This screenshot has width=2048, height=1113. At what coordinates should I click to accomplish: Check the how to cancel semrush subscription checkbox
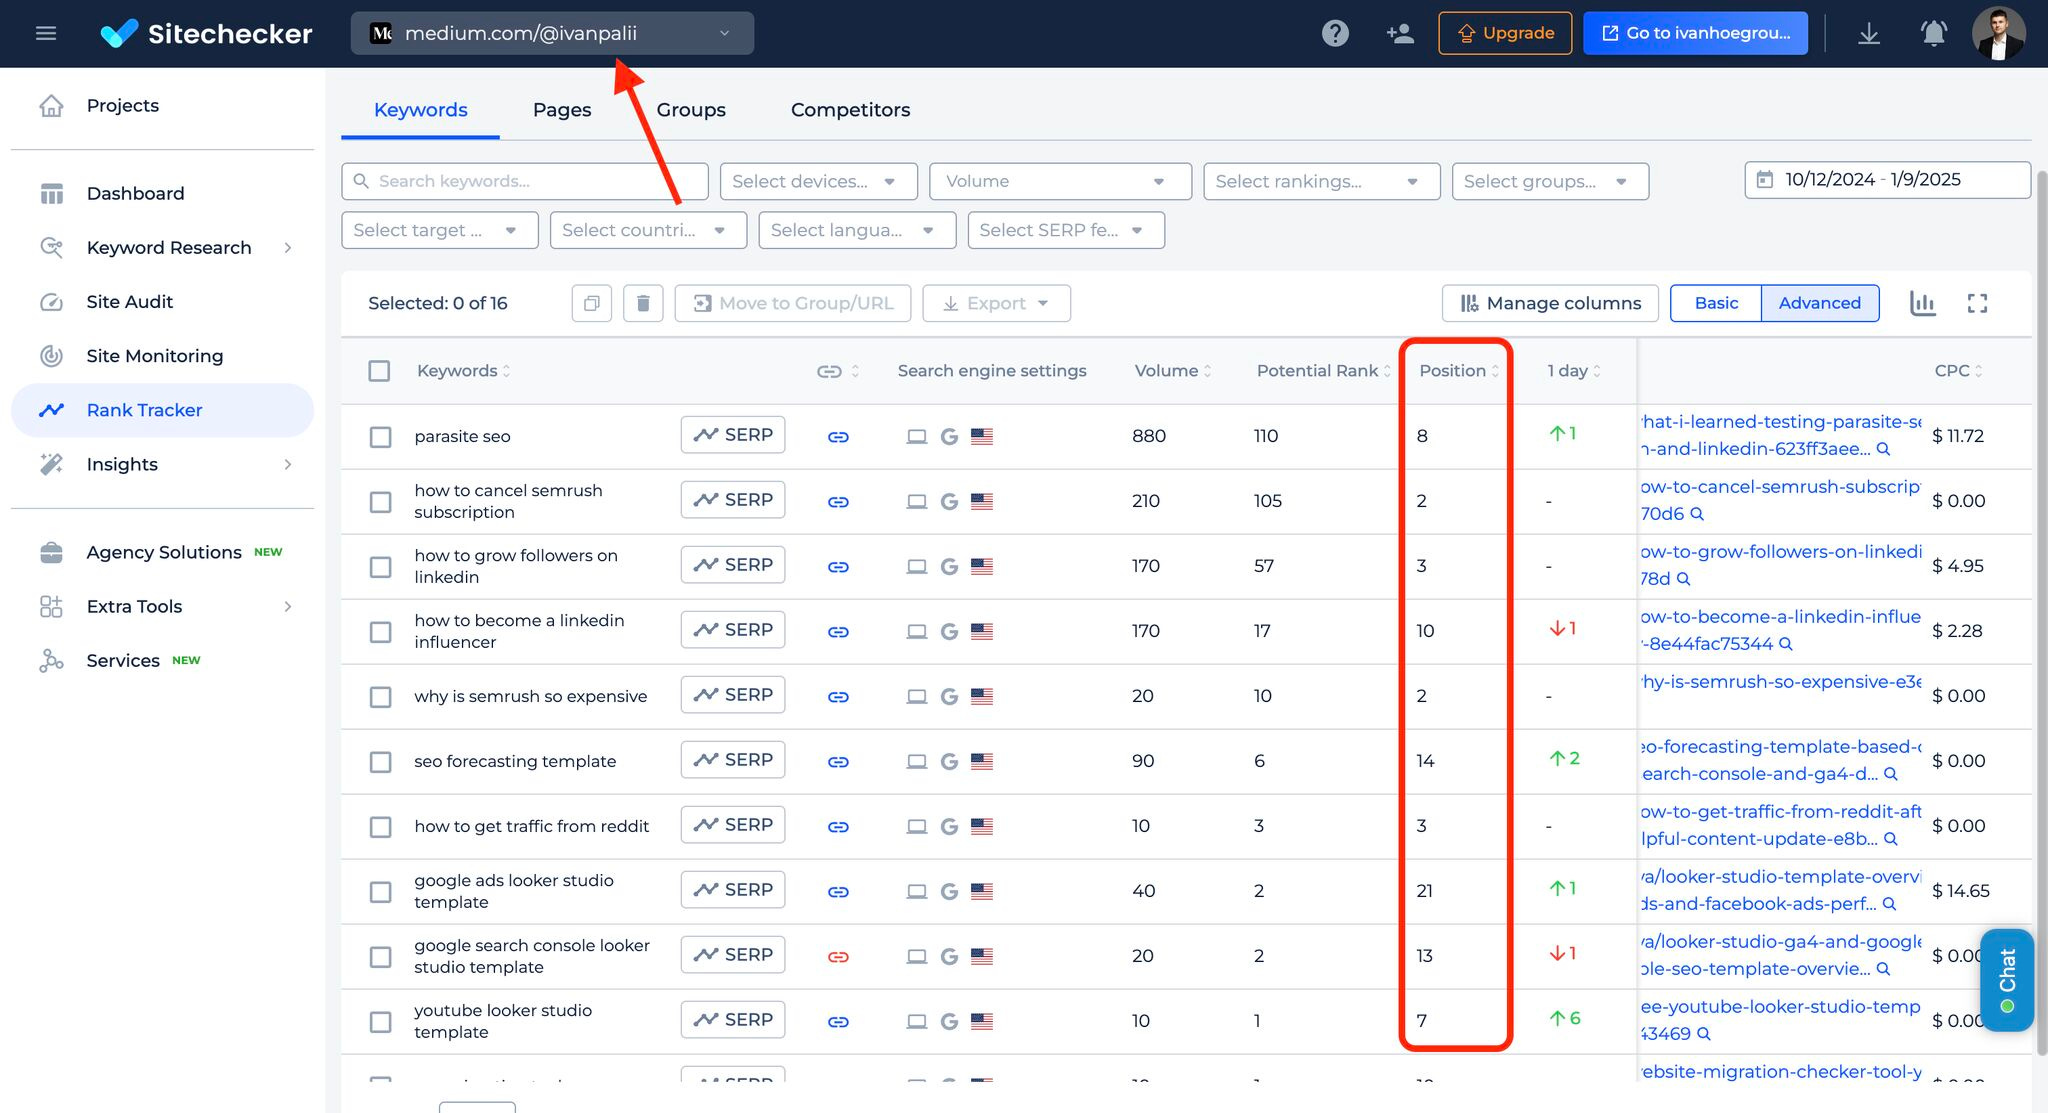pos(380,502)
